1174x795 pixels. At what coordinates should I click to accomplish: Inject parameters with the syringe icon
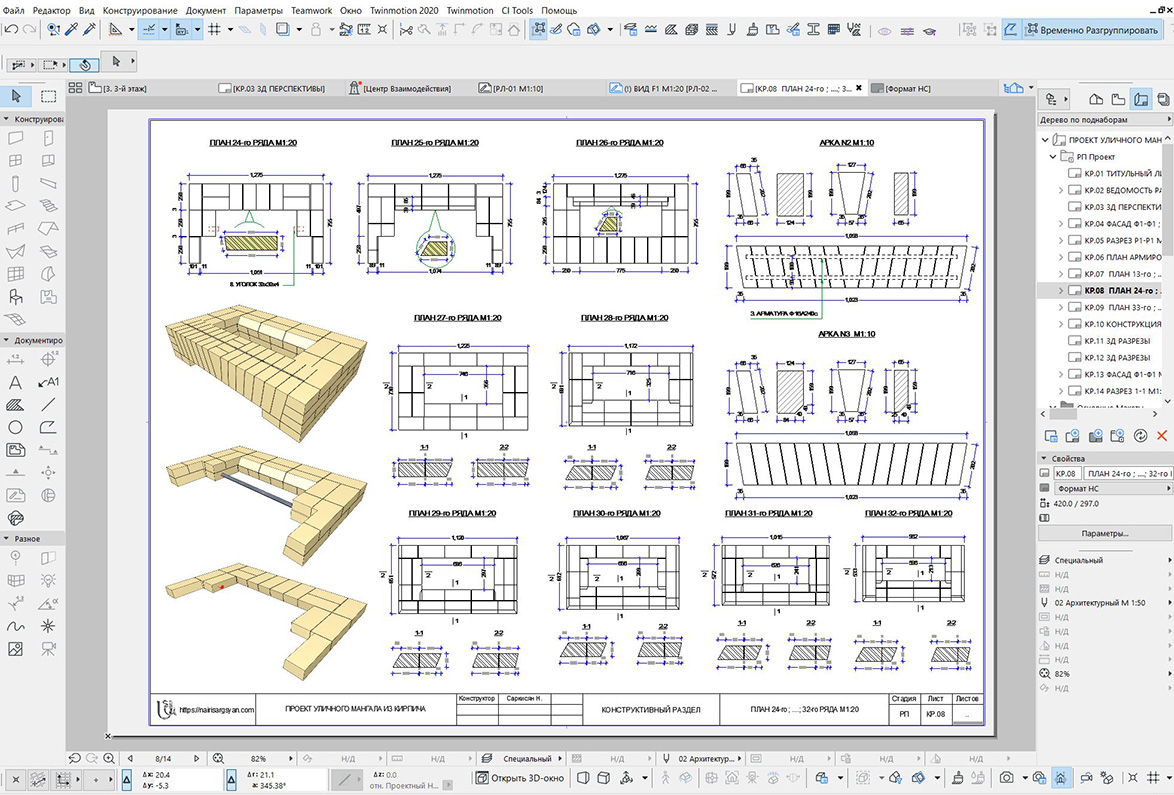89,29
